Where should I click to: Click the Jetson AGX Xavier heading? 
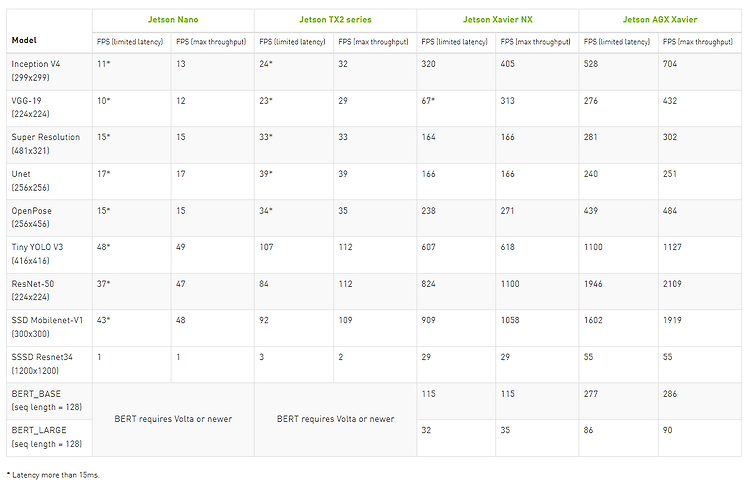(x=660, y=20)
